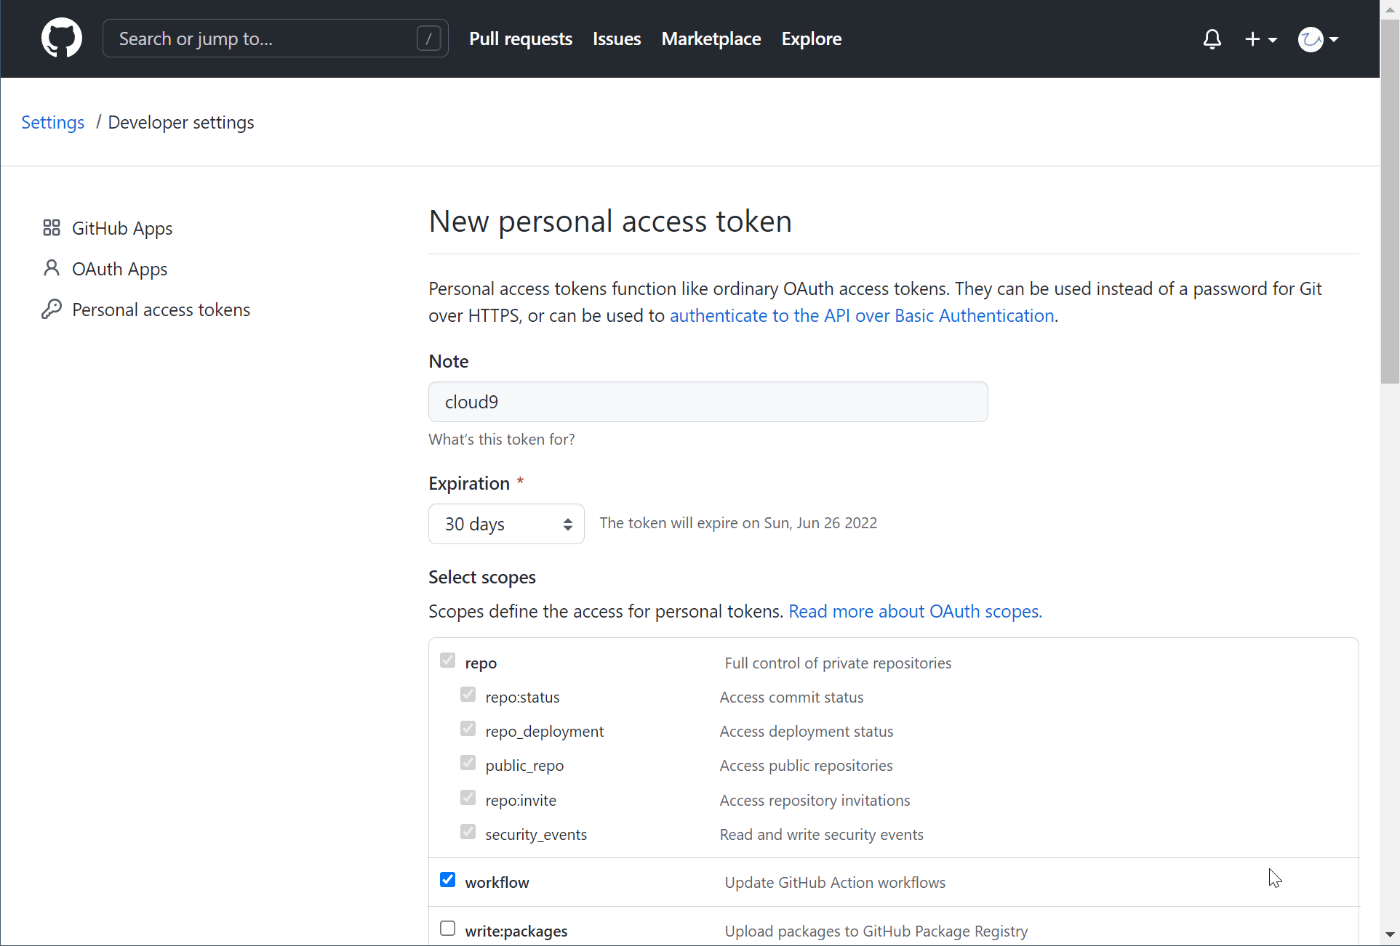Image resolution: width=1400 pixels, height=946 pixels.
Task: Uncheck the workflow scope checkbox
Action: click(x=447, y=879)
